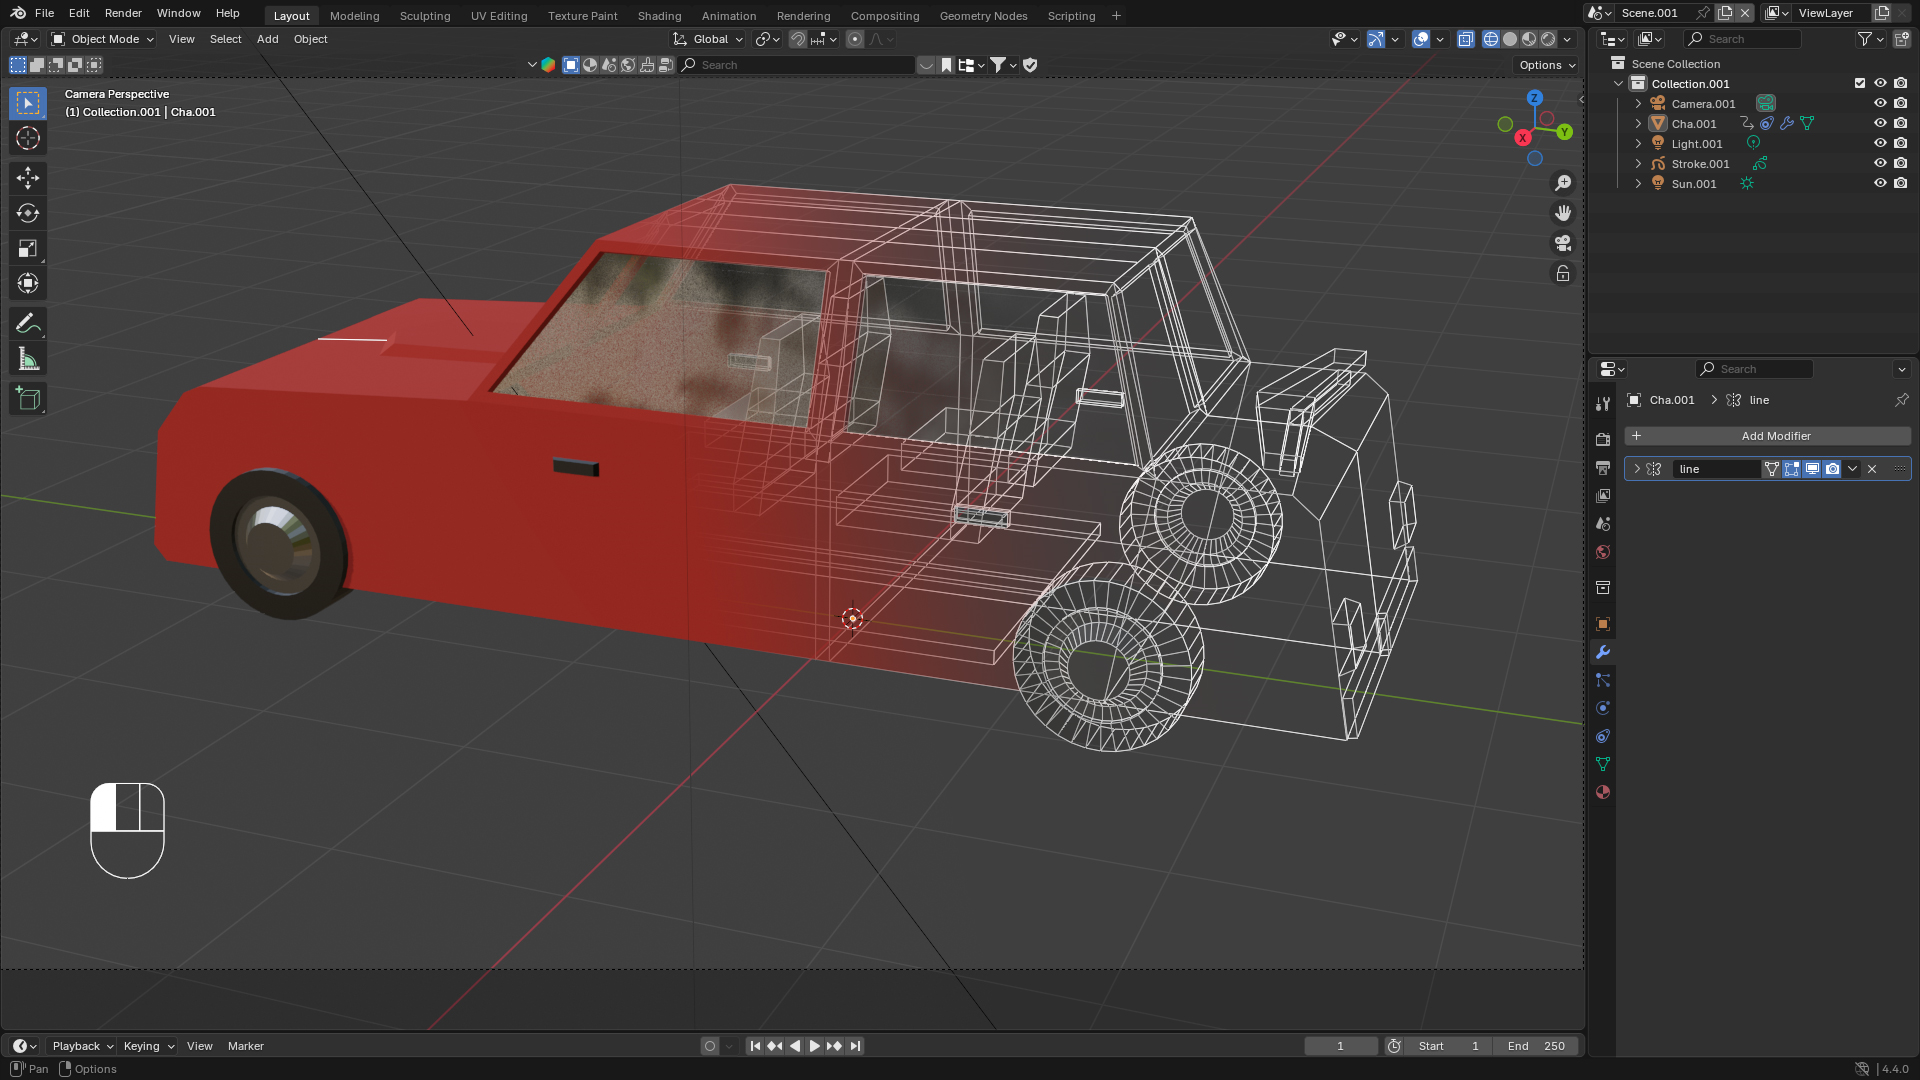The width and height of the screenshot is (1920, 1080).
Task: Open the Material properties tab
Action: [x=1603, y=792]
